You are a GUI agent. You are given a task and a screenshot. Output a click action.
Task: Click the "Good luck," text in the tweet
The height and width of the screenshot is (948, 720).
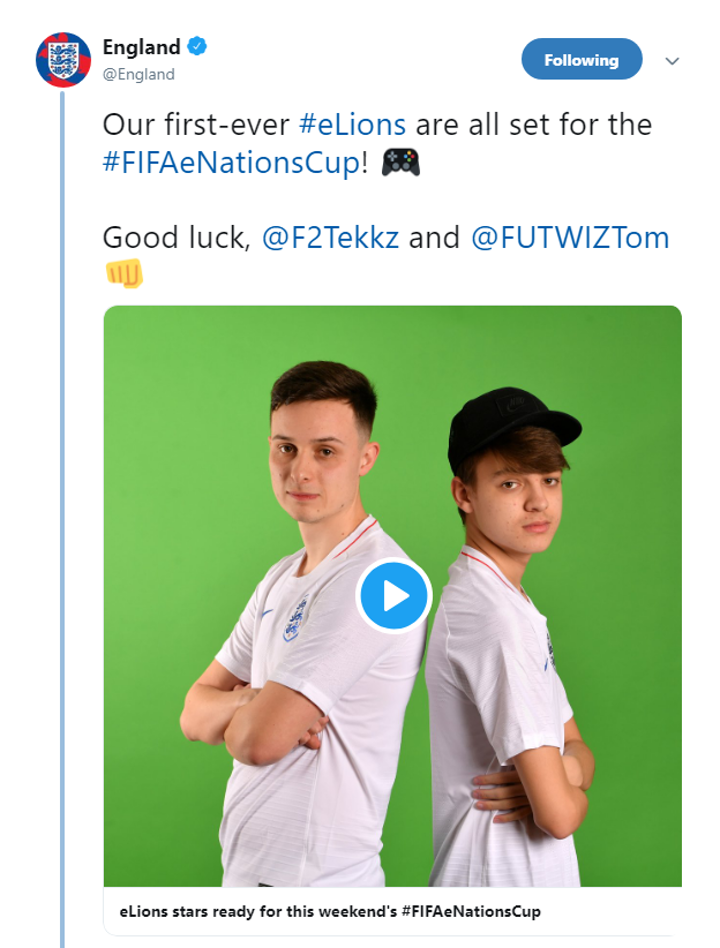click(177, 238)
